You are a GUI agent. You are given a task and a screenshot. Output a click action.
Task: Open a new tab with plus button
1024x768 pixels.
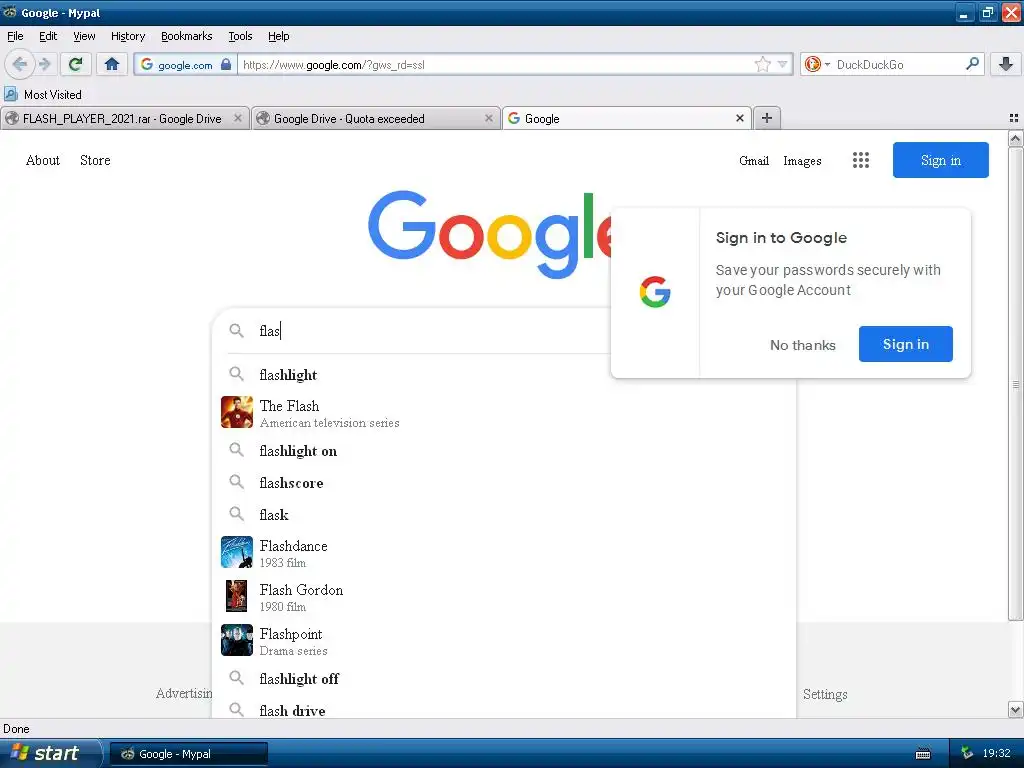767,118
